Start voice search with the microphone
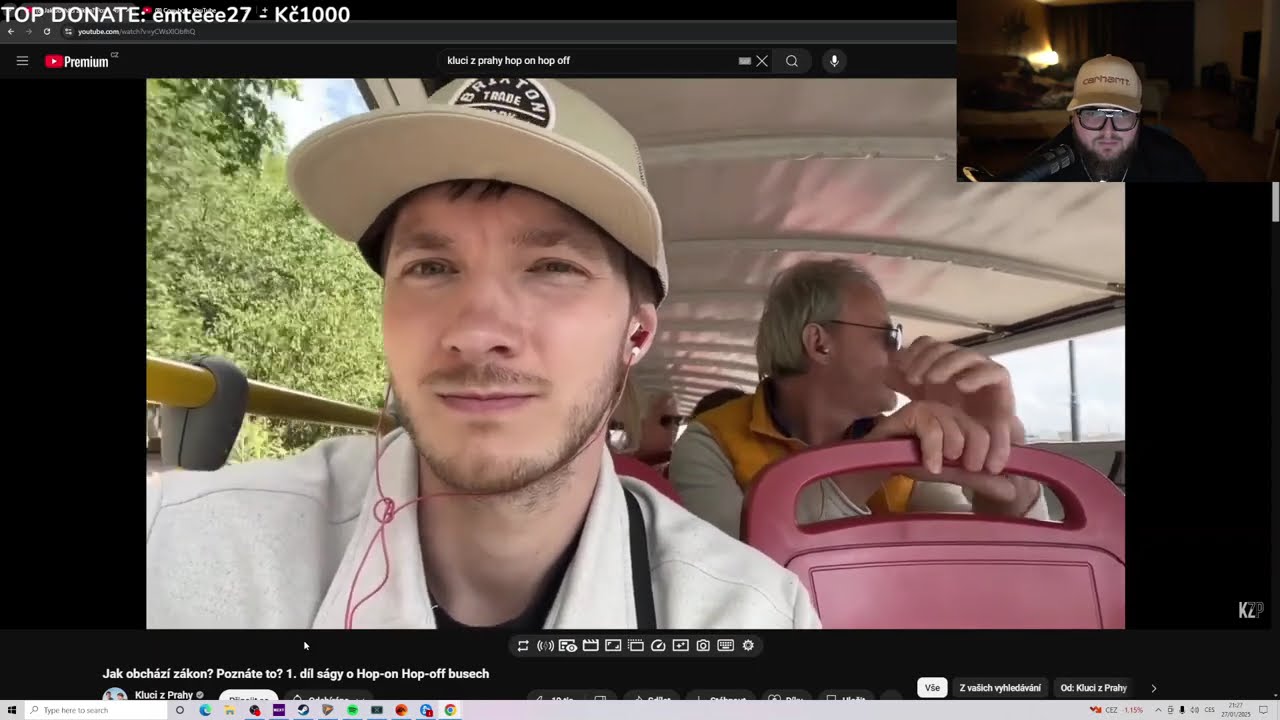Viewport: 1280px width, 720px height. (834, 61)
